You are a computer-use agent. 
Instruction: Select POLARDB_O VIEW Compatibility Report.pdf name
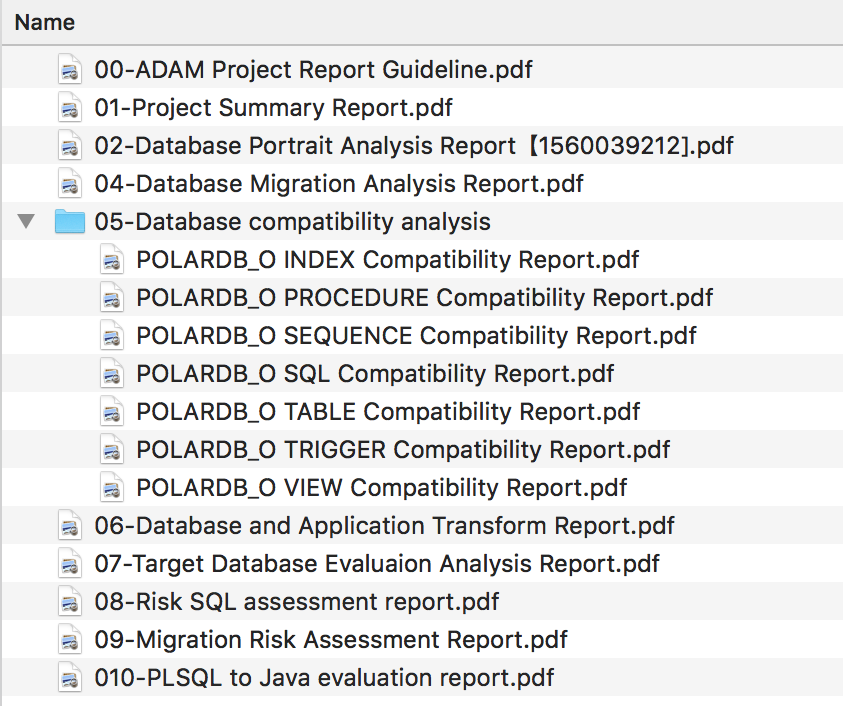[x=382, y=488]
